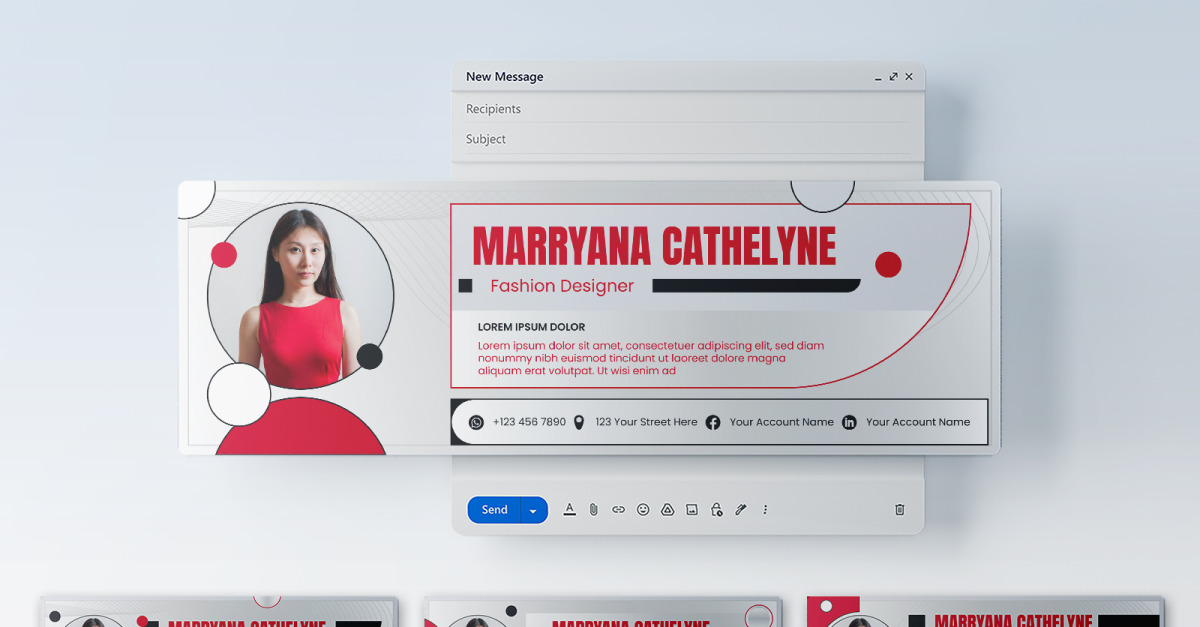Click the LOREM IPSUM DOLOR heading

coord(531,327)
